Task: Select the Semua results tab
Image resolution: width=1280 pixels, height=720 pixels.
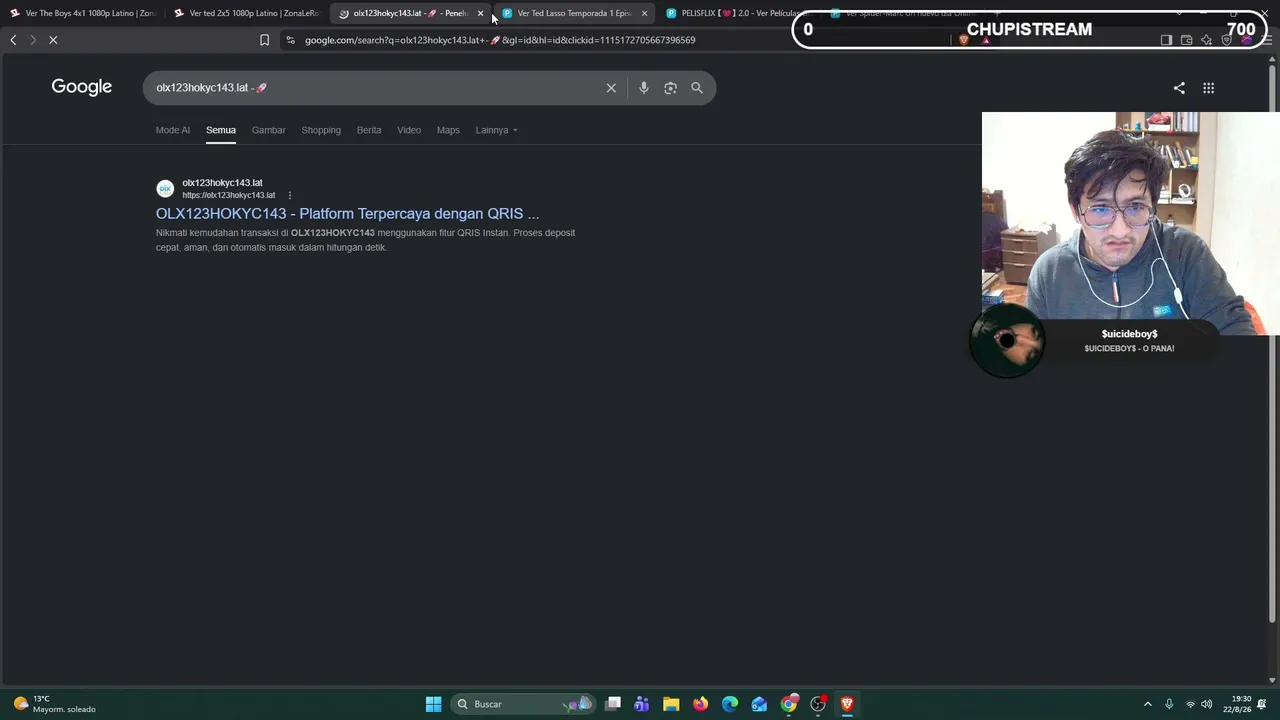Action: (x=221, y=130)
